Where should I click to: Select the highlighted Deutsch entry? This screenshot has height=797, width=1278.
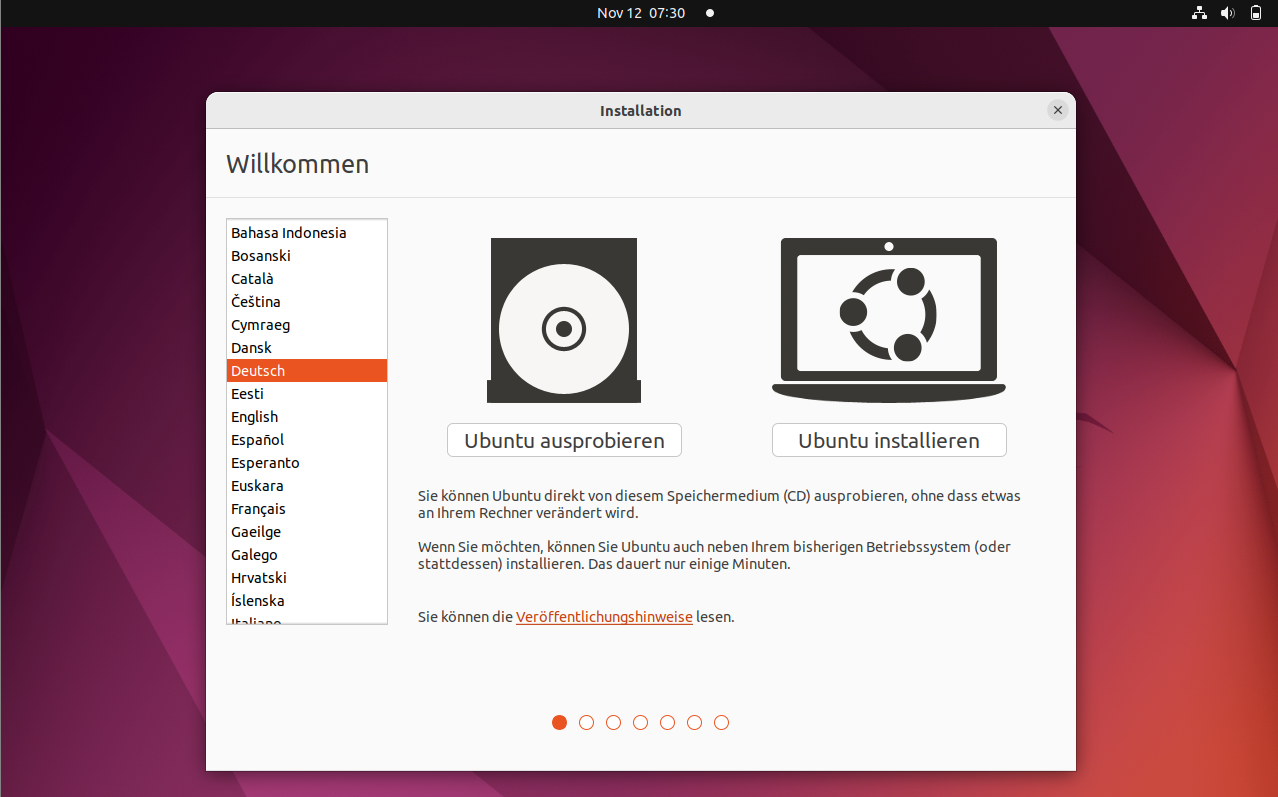pyautogui.click(x=258, y=371)
